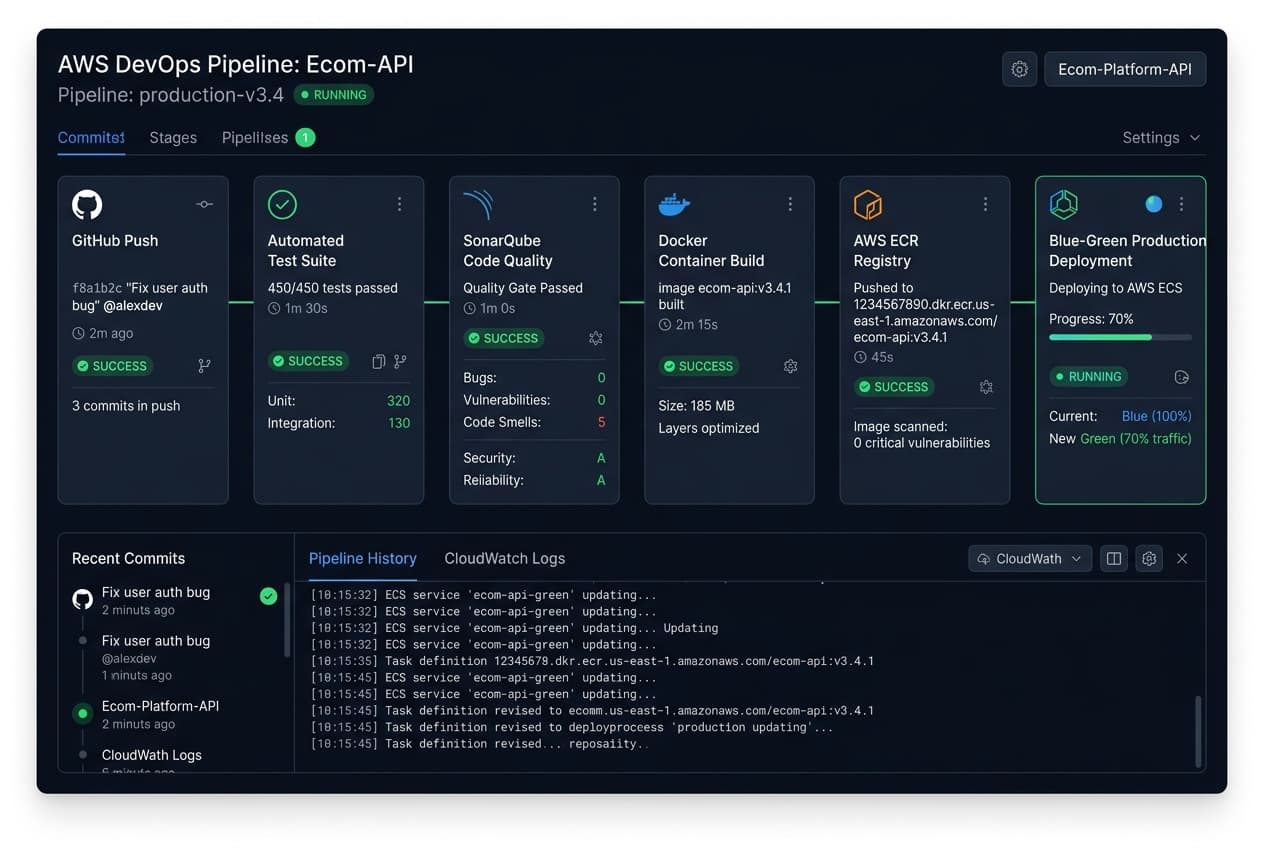Close the log panel with the X icon
1264x848 pixels.
1182,558
